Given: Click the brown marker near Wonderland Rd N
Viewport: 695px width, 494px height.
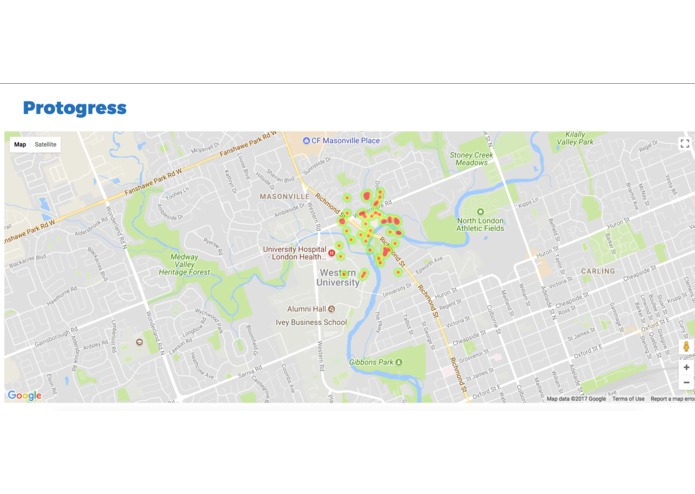Looking at the screenshot, I should coord(140,342).
